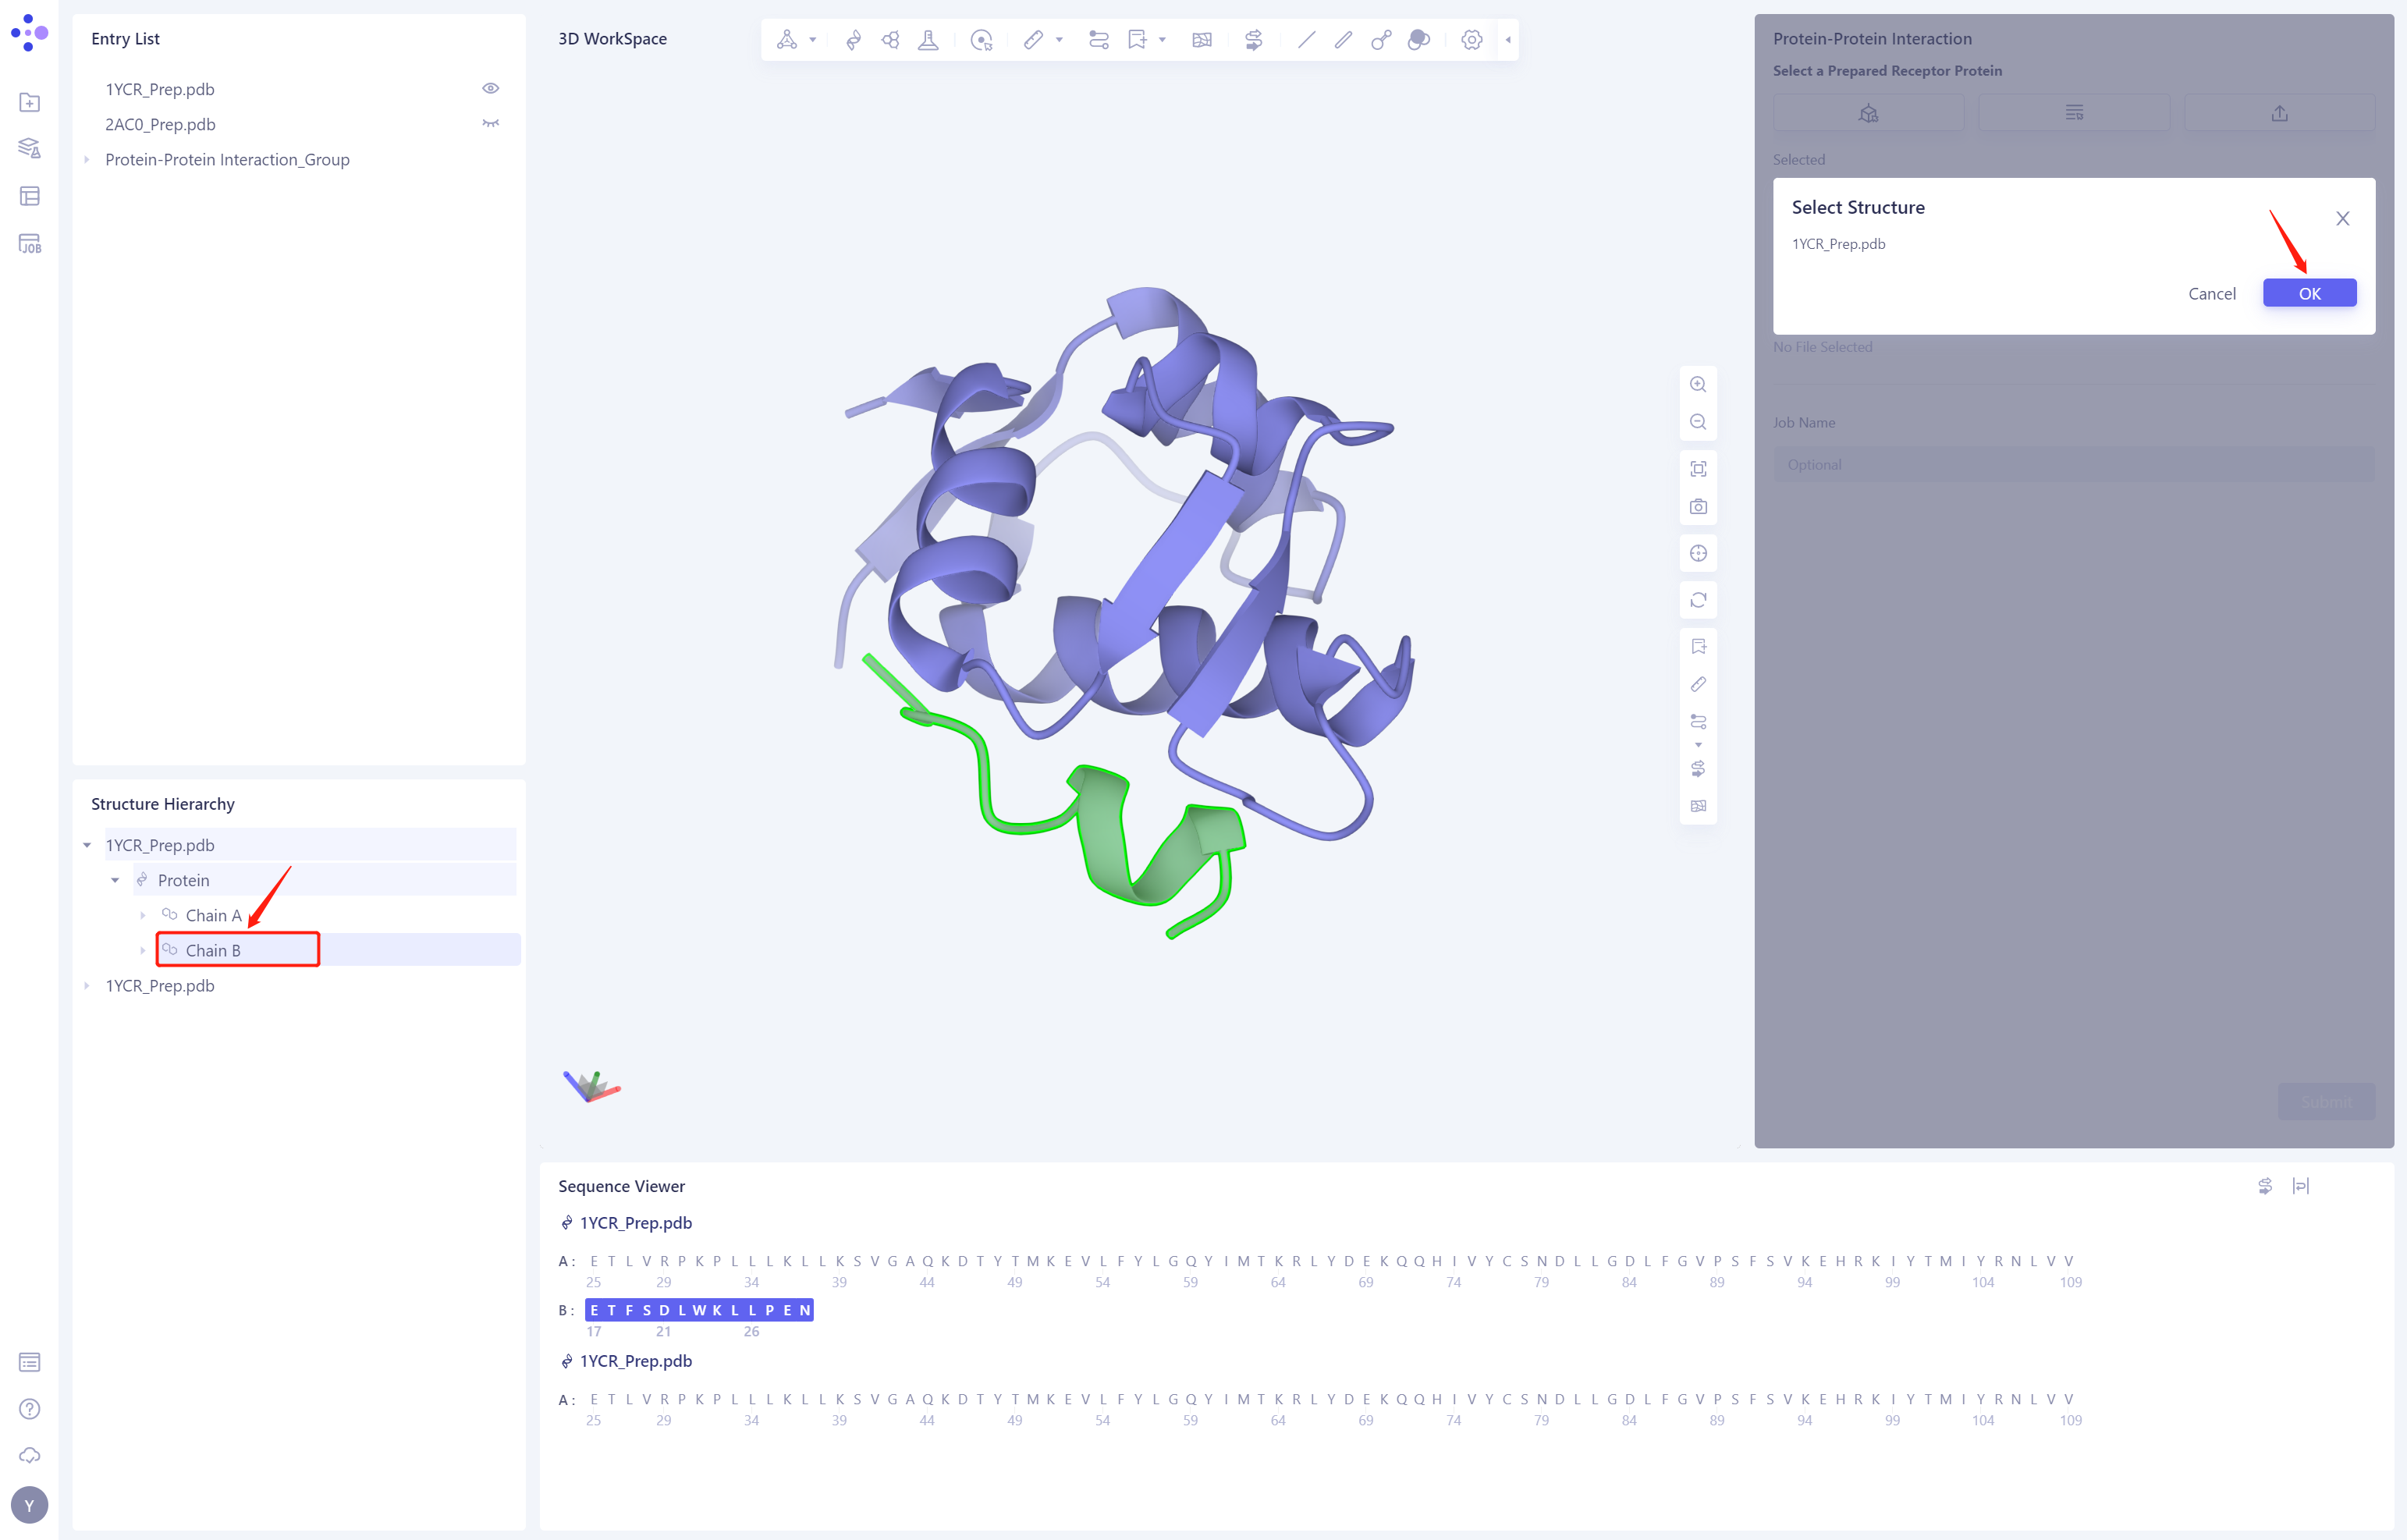Screen dimensions: 2407x1540
Task: Click the Job Name optional input field
Action: click(x=2073, y=465)
